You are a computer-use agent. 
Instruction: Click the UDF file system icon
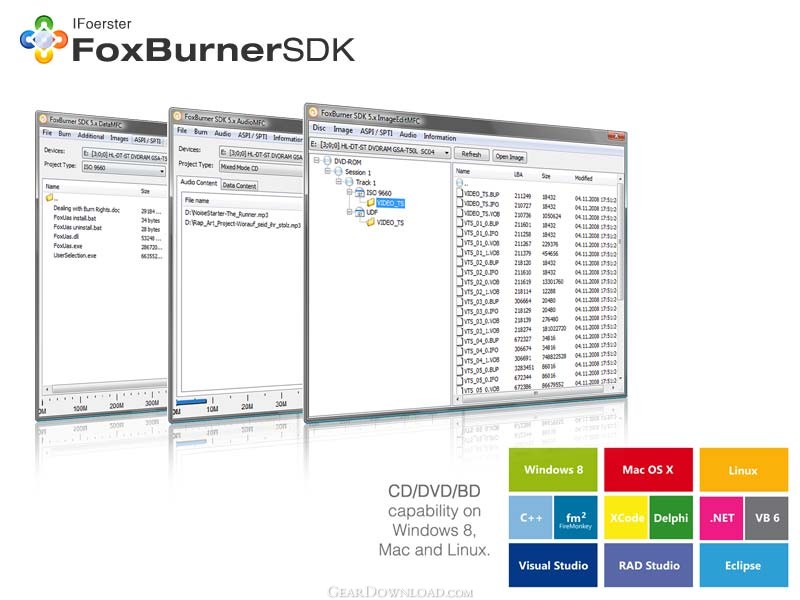tap(360, 212)
